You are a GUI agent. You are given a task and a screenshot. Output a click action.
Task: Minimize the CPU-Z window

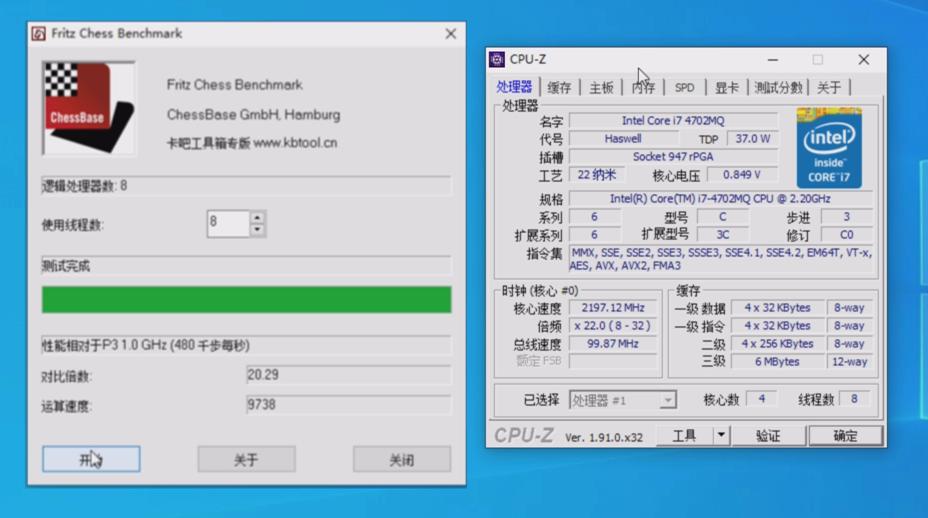click(773, 60)
